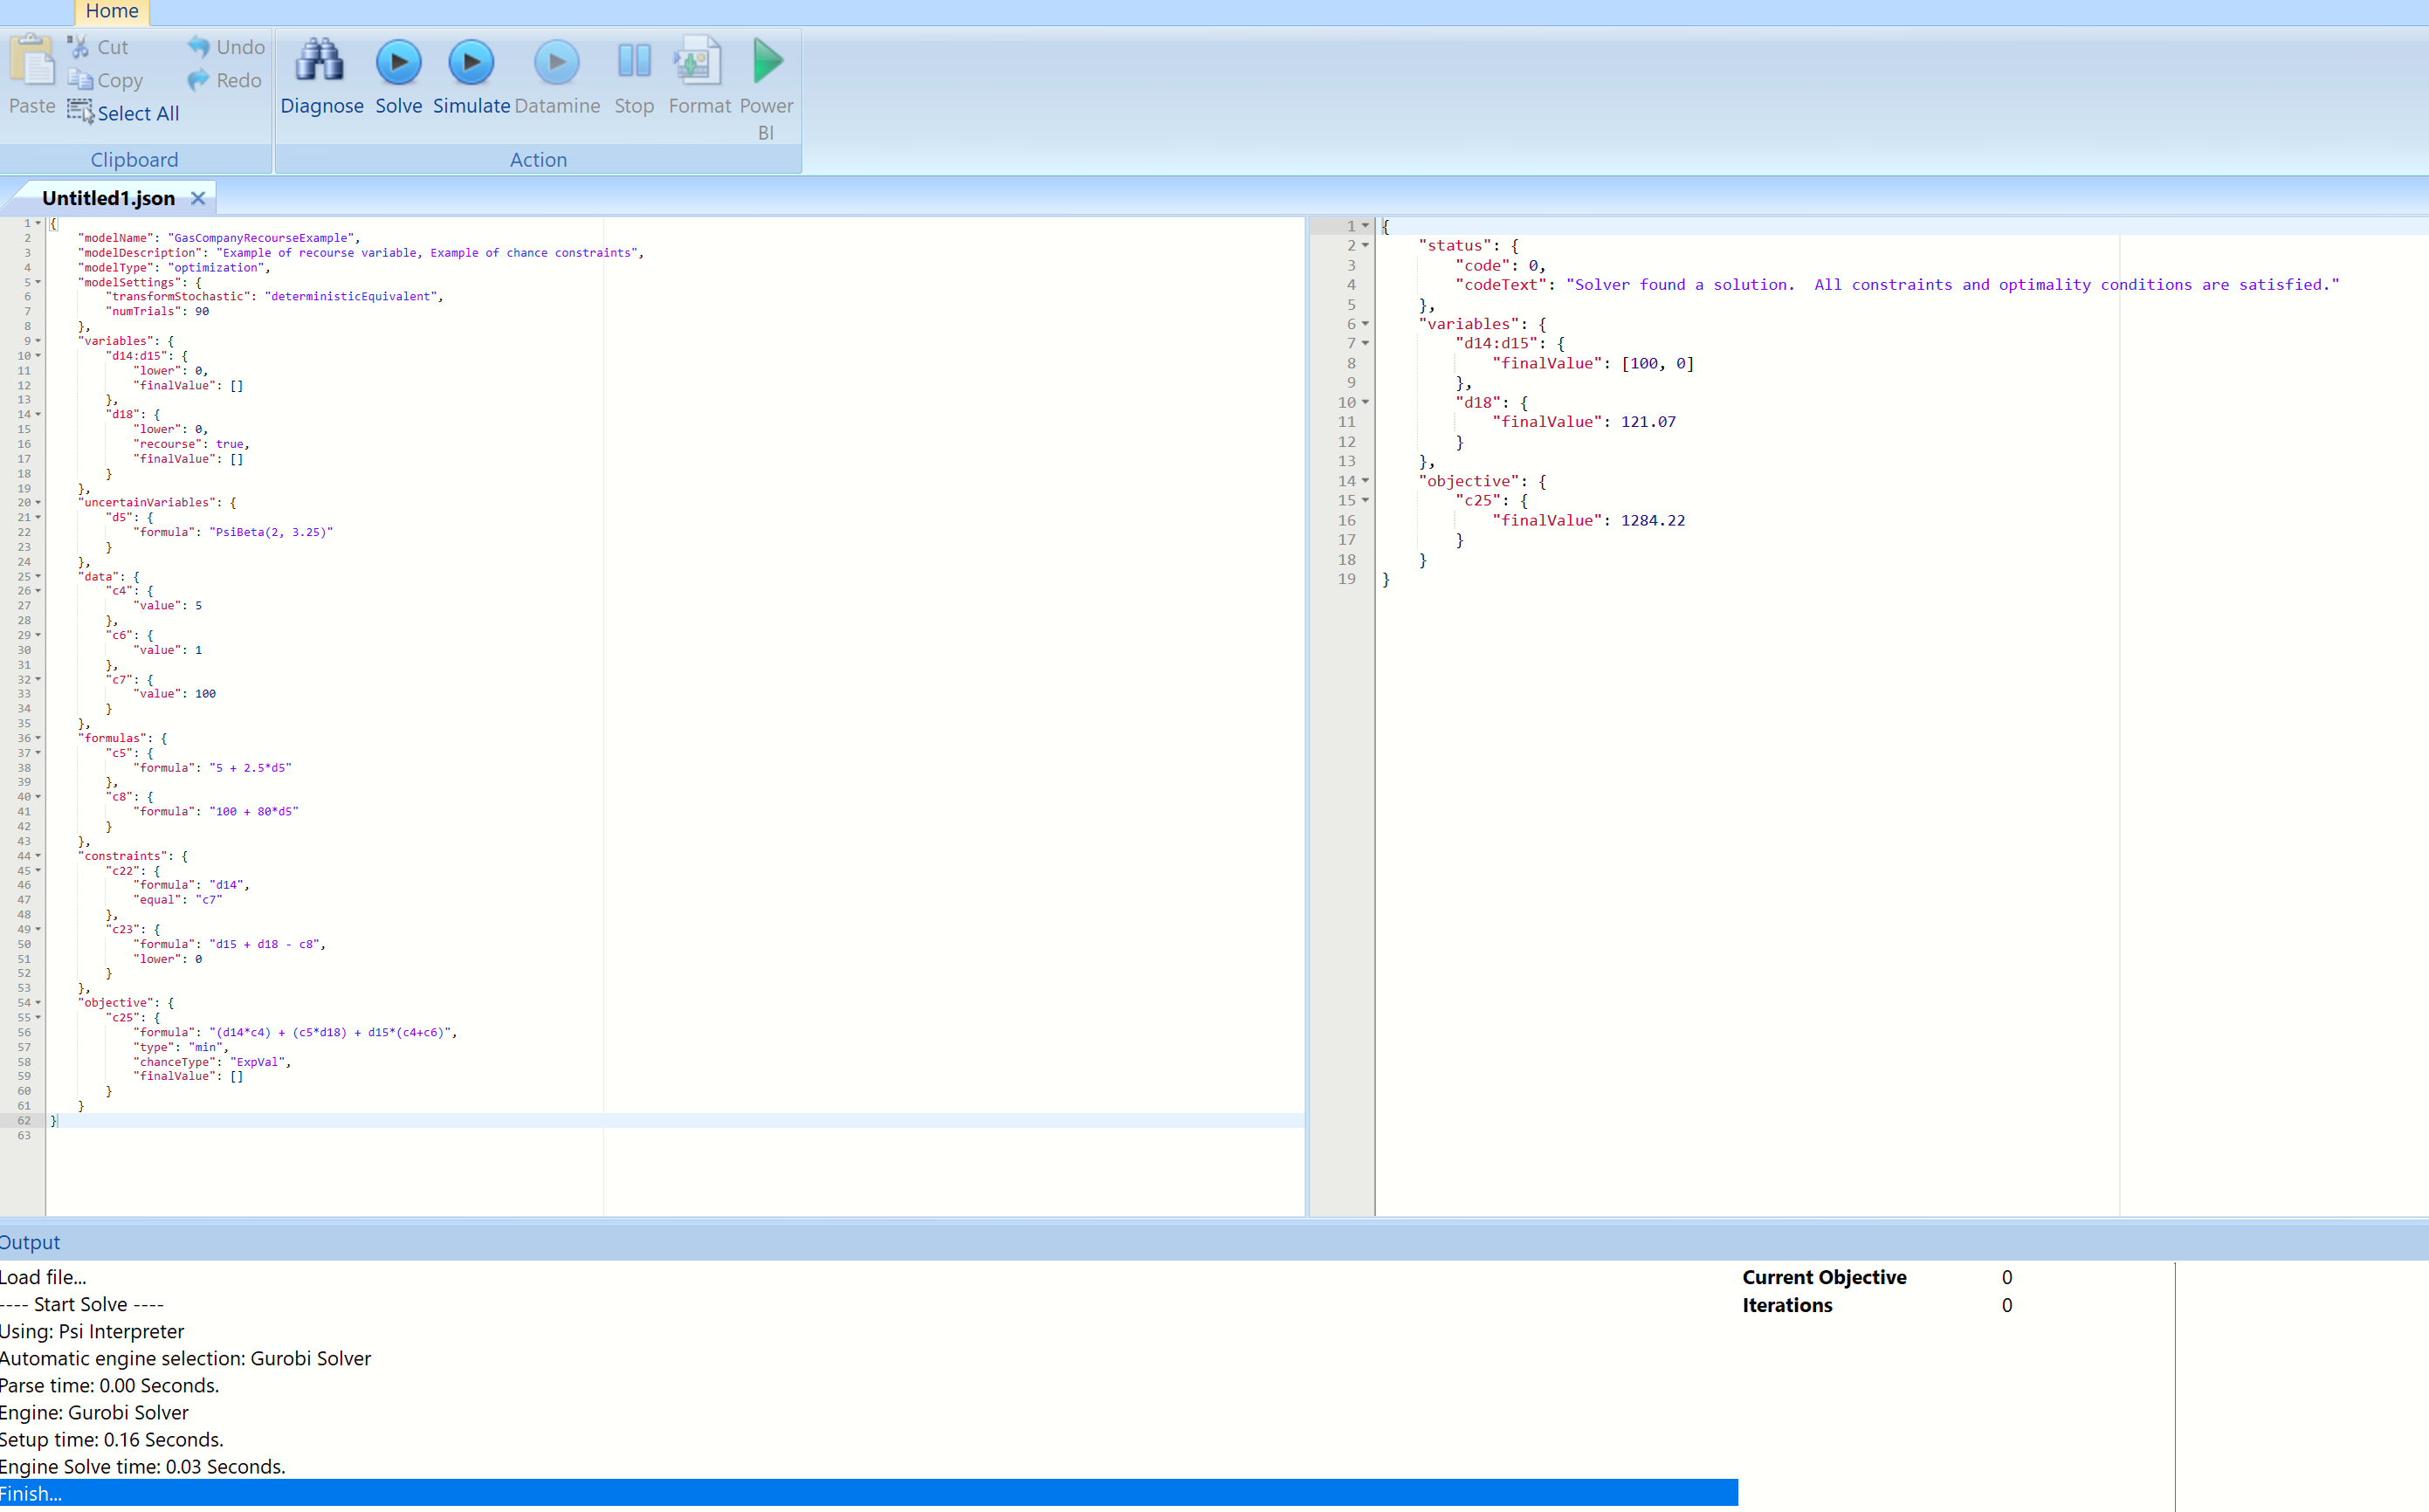2429x1512 pixels.
Task: Collapse the variables section in the editor gutter
Action: coord(37,341)
